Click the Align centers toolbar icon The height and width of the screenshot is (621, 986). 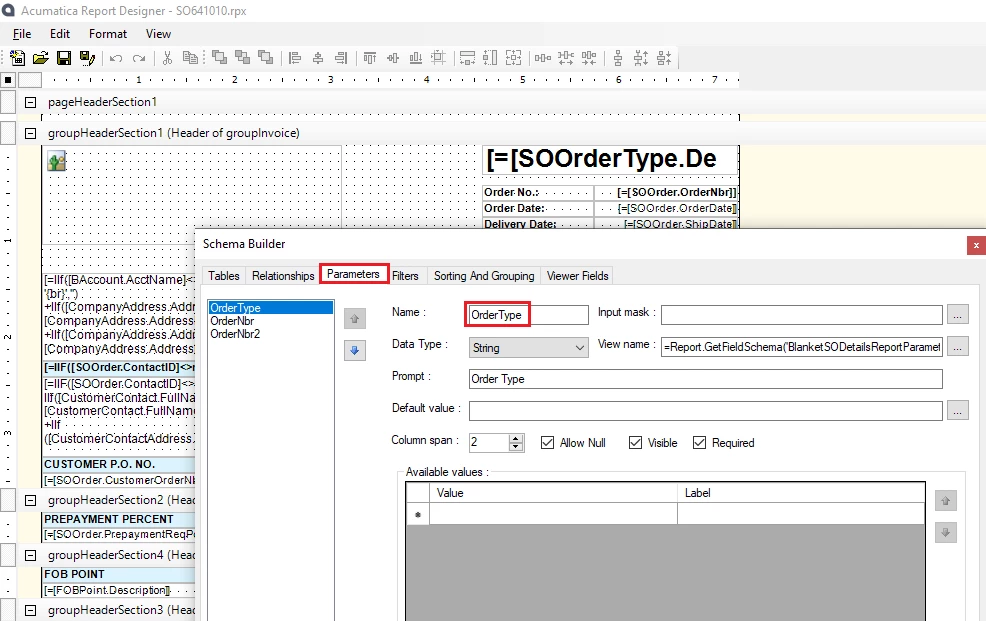[318, 58]
